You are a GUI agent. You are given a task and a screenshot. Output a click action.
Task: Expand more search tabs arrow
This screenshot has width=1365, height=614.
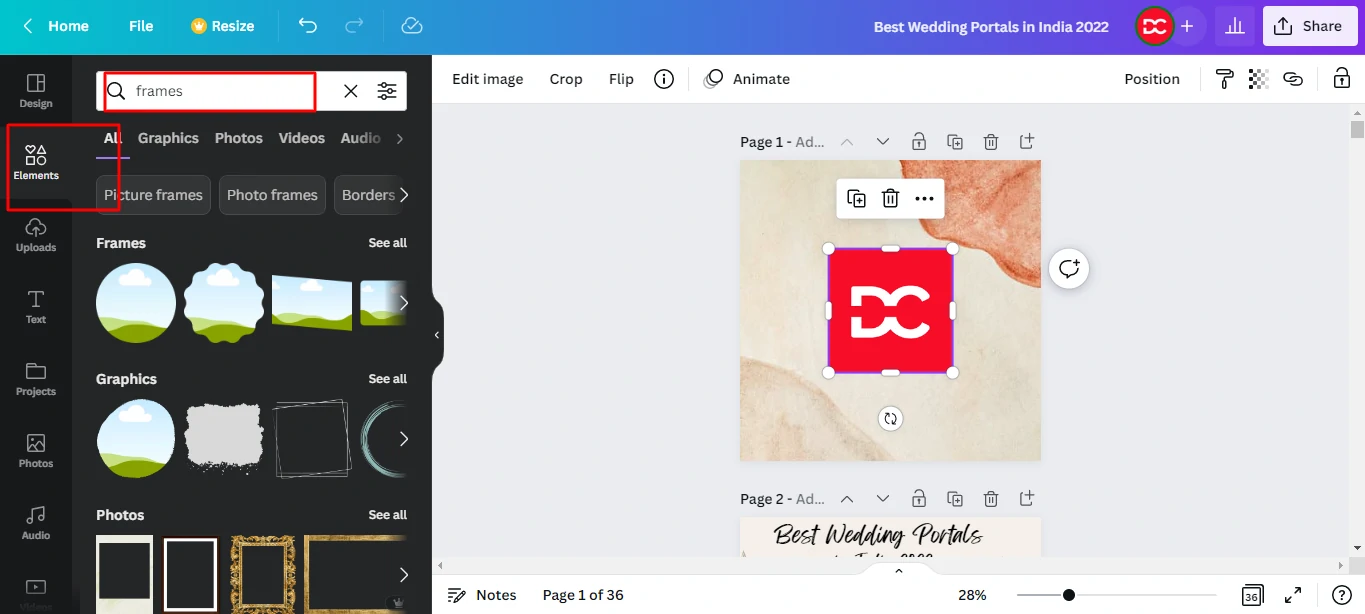point(400,139)
